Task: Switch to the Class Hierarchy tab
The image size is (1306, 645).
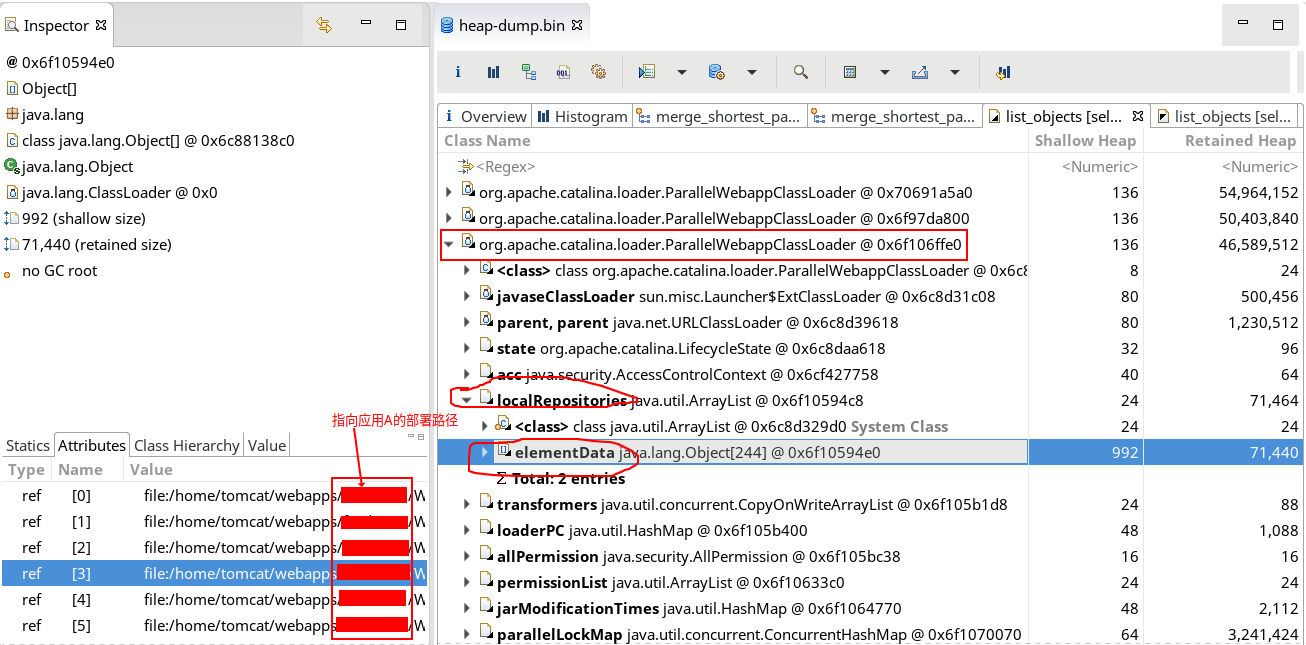Action: coord(186,445)
